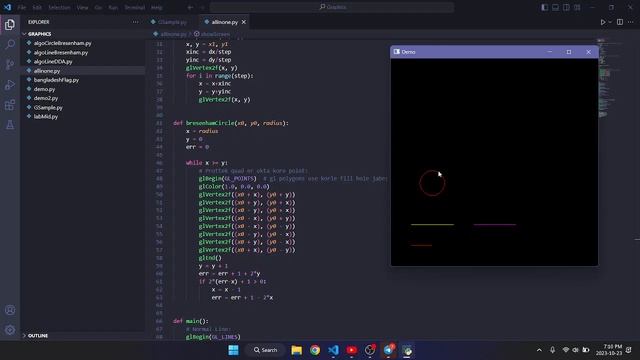Toggle the primary side bar layout icon

[x=544, y=7]
